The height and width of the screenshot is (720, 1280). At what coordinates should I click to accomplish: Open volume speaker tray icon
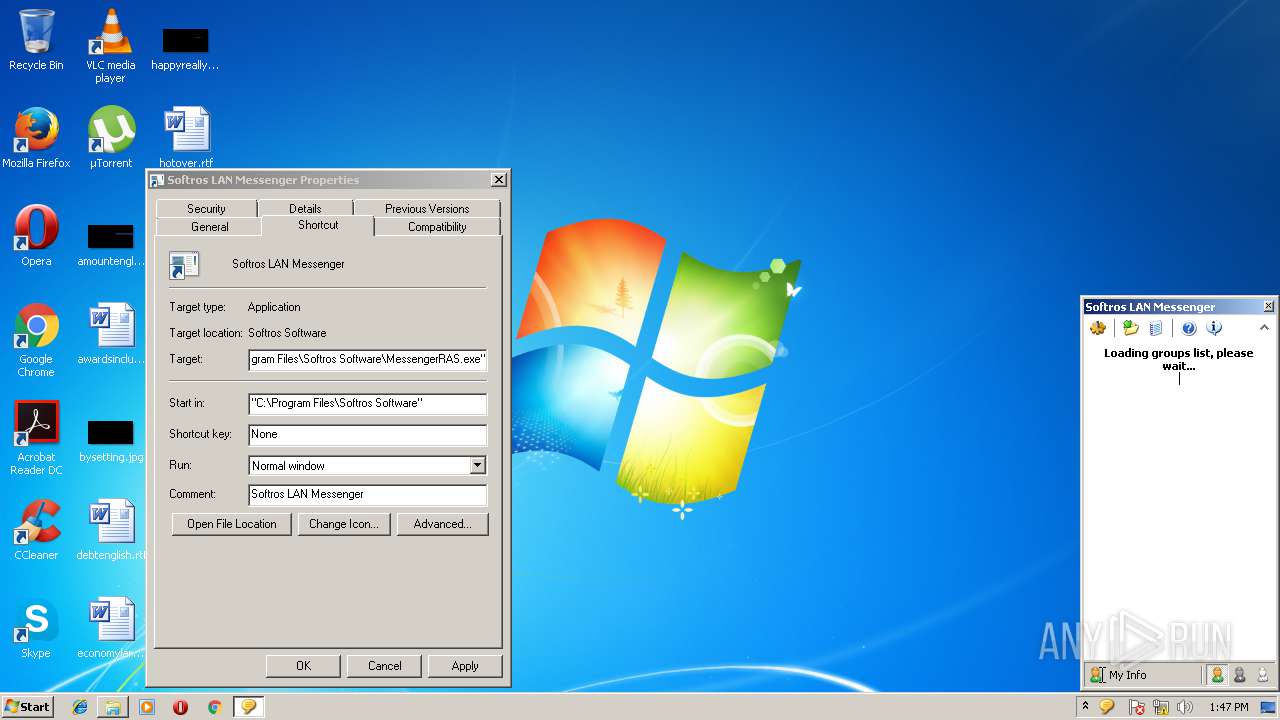pos(1185,707)
